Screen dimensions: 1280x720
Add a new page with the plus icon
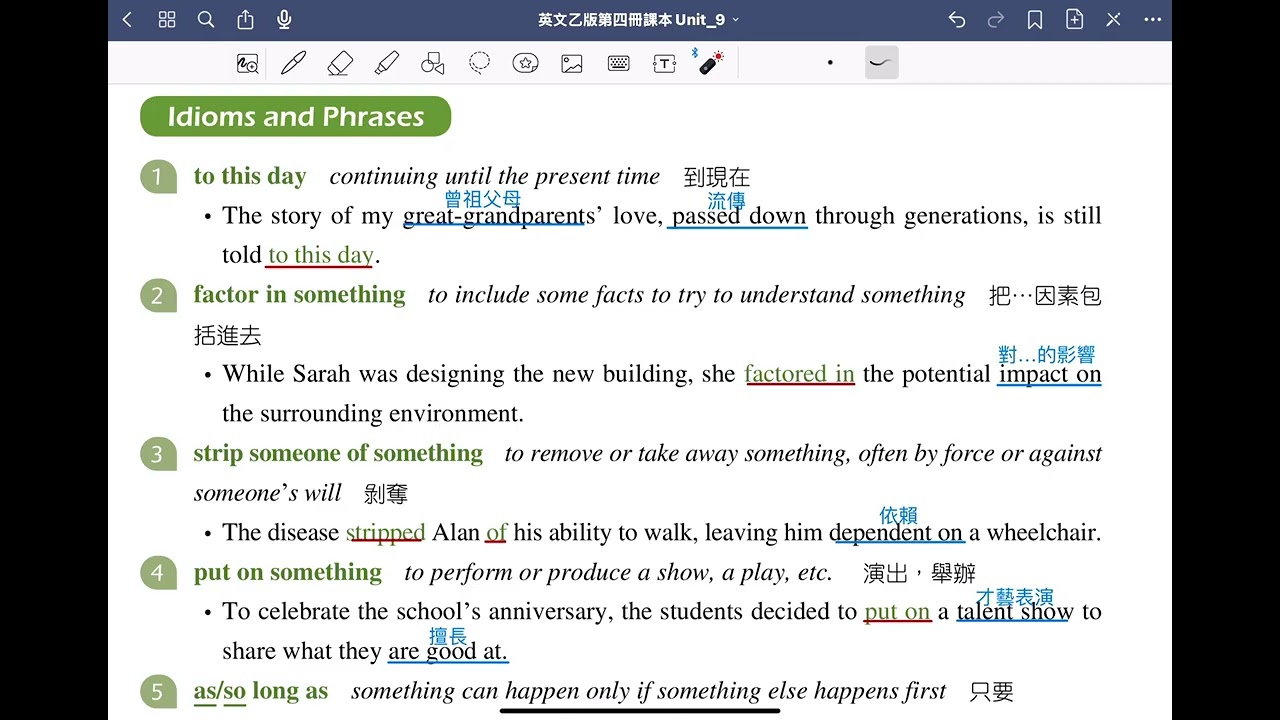(x=1074, y=19)
